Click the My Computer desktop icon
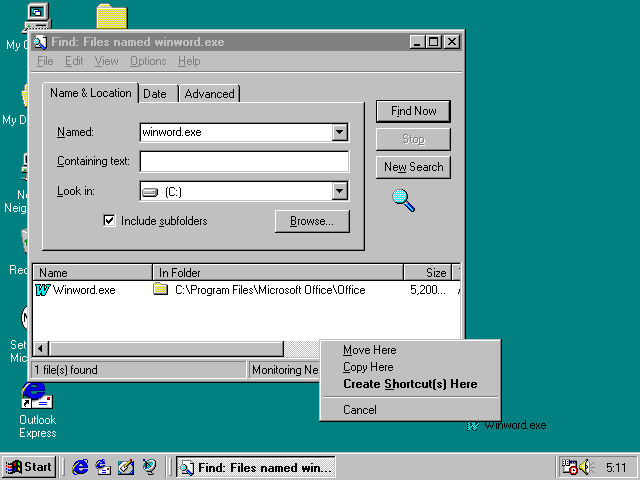 click(36, 15)
